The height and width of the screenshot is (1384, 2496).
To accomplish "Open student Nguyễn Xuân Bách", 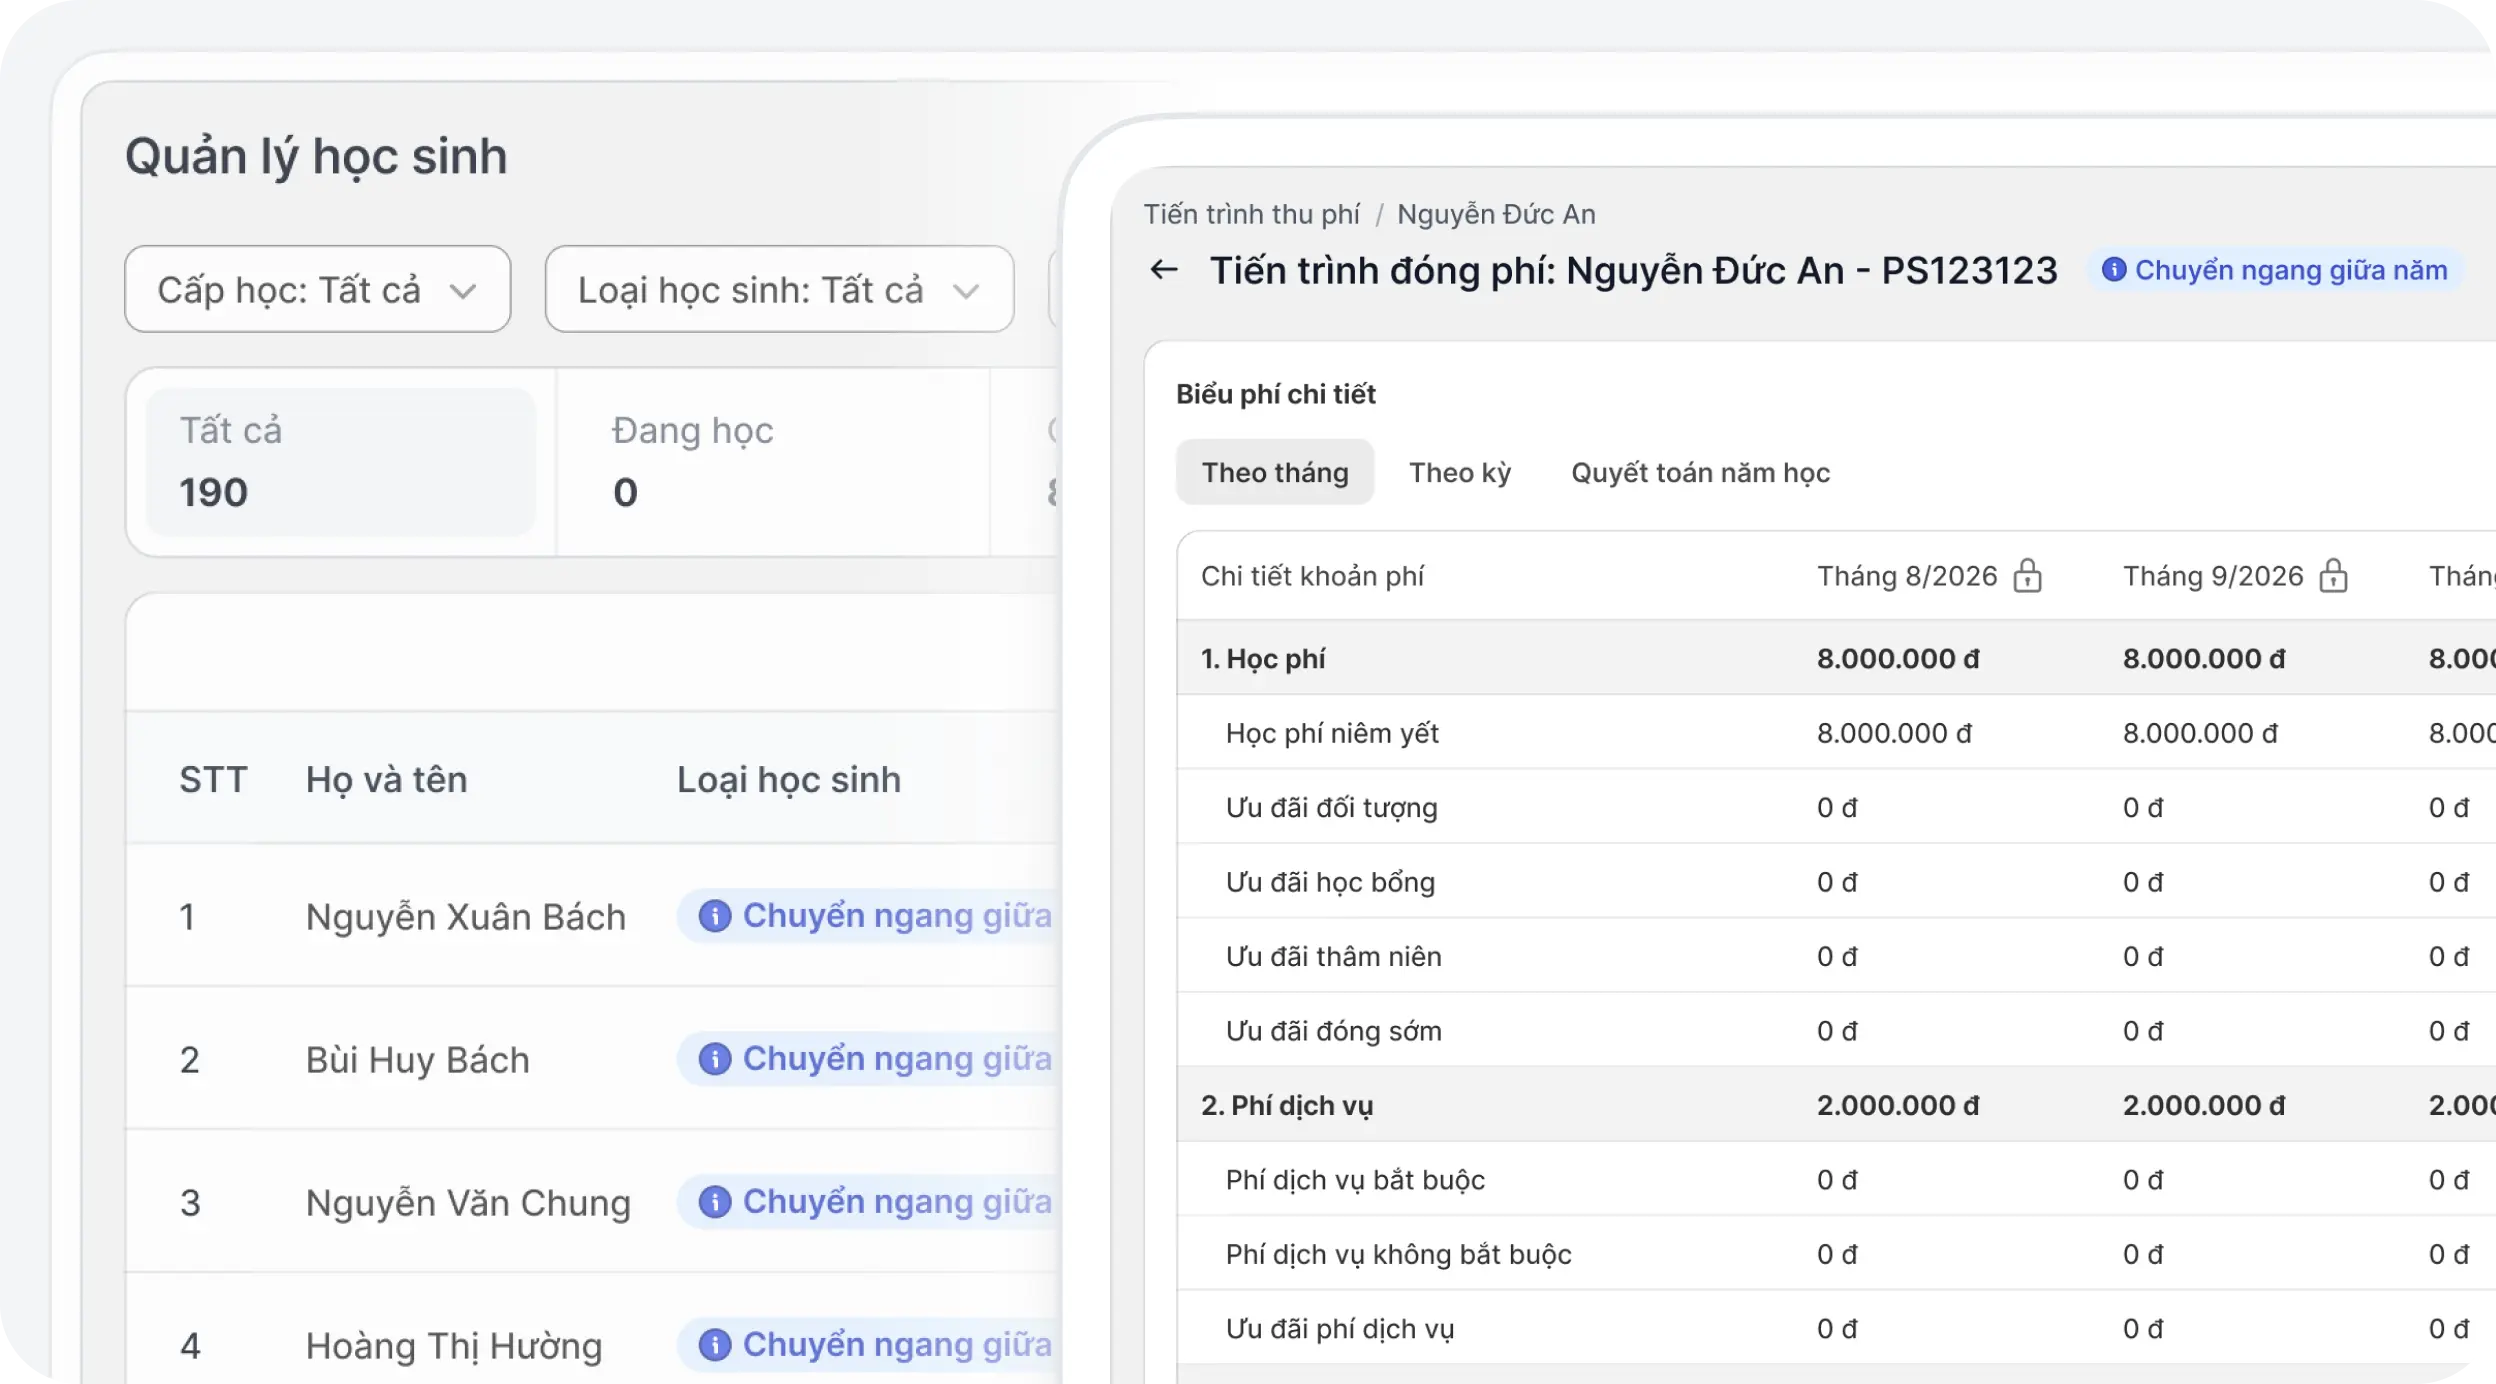I will coord(466,916).
